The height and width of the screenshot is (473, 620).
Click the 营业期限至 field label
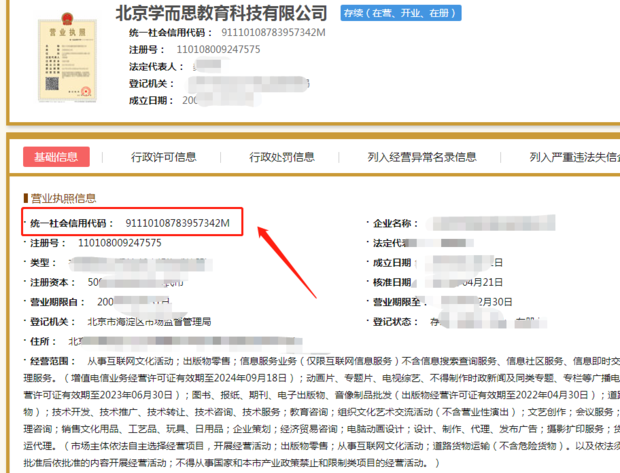(x=398, y=302)
